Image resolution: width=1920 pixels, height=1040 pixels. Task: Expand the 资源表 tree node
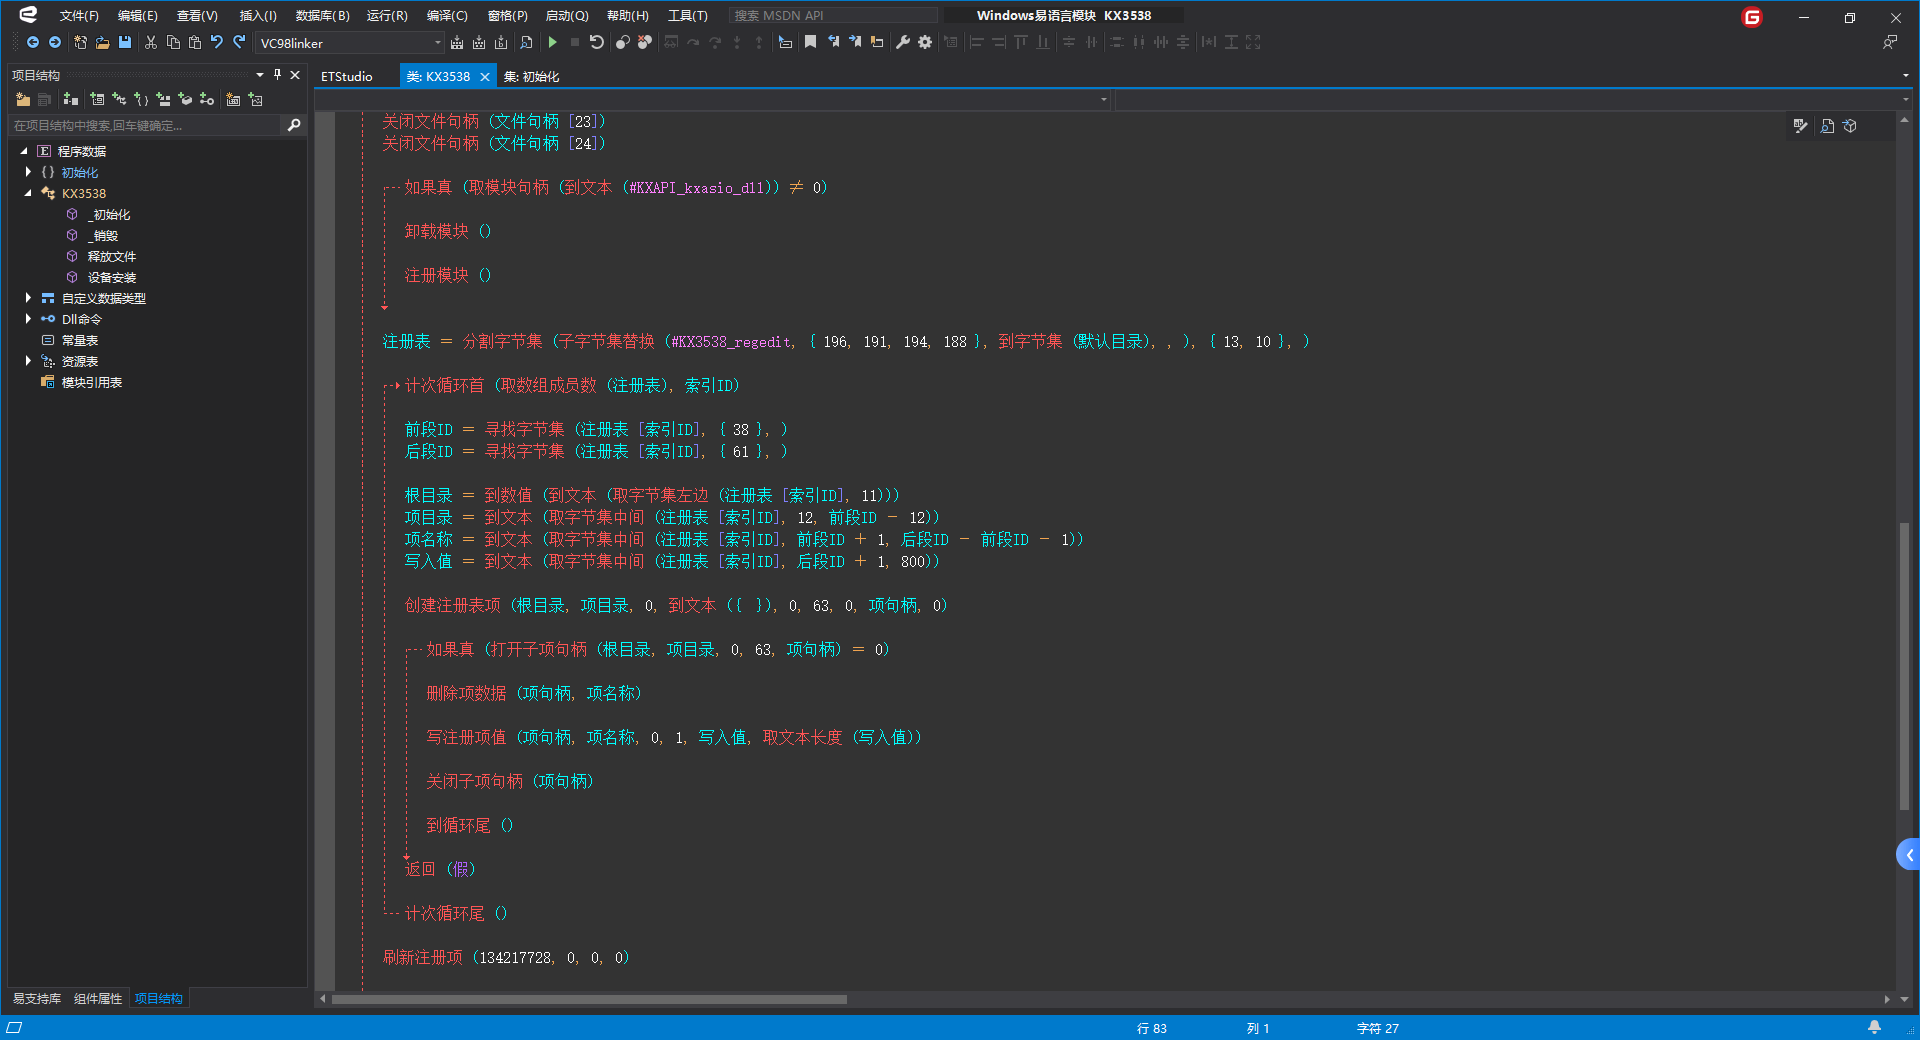[x=28, y=361]
